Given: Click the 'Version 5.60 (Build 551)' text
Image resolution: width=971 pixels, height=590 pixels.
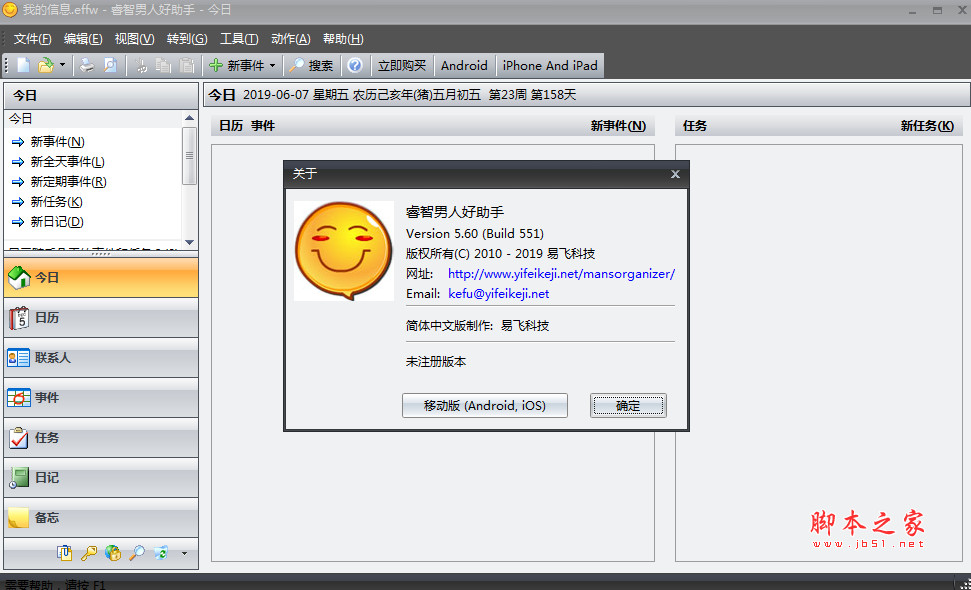Looking at the screenshot, I should (475, 233).
